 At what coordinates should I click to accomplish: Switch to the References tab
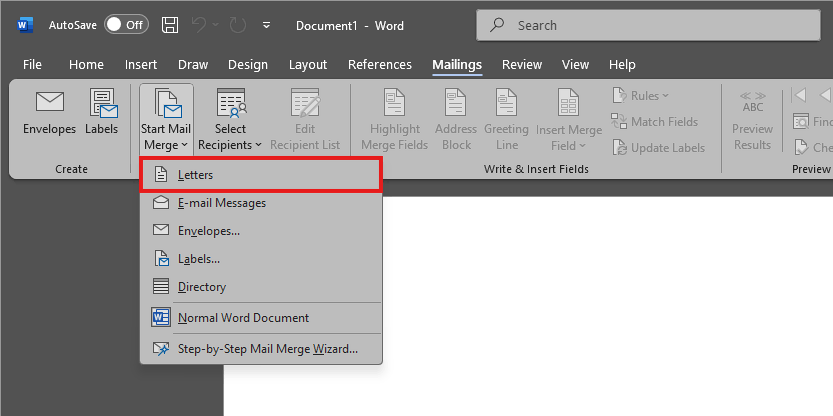tap(380, 65)
